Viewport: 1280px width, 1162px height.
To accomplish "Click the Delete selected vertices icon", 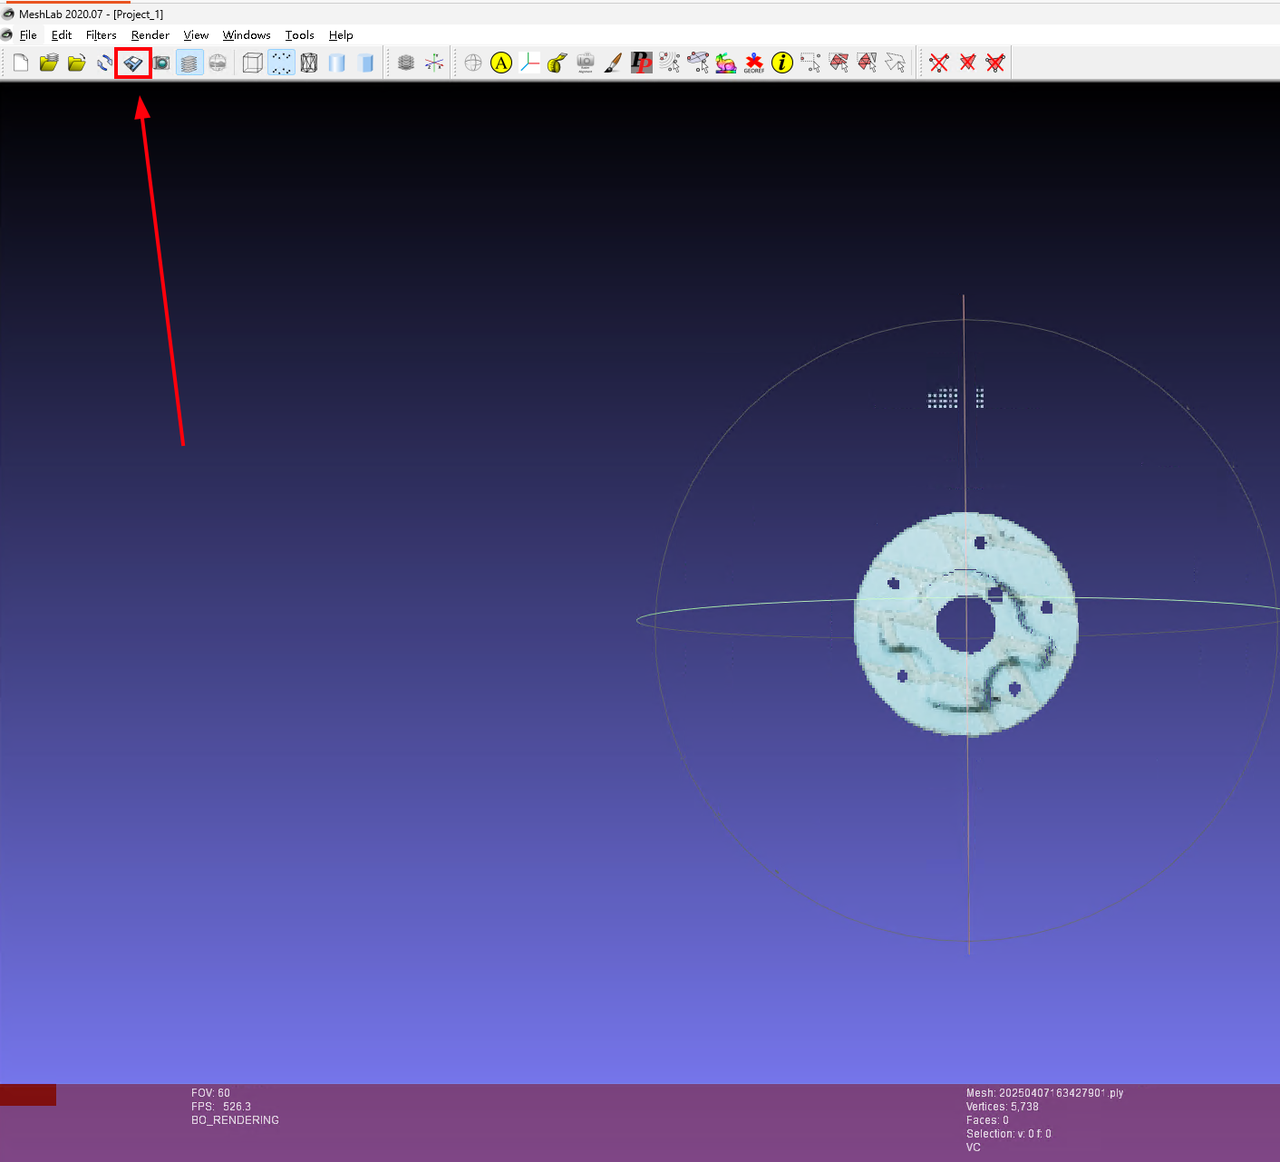I will click(939, 63).
